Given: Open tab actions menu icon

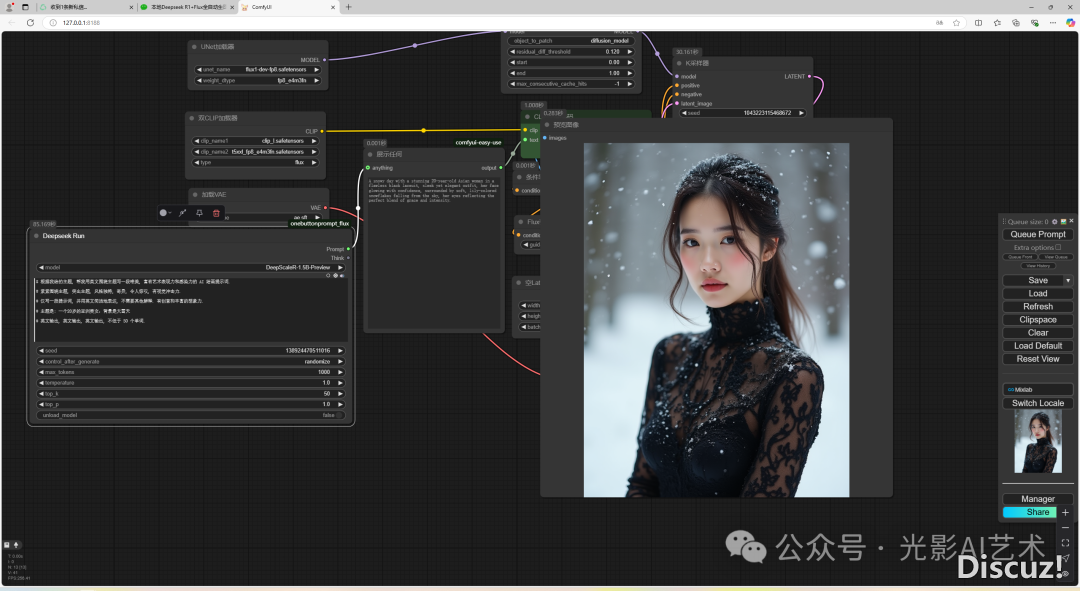Looking at the screenshot, I should pos(25,7).
